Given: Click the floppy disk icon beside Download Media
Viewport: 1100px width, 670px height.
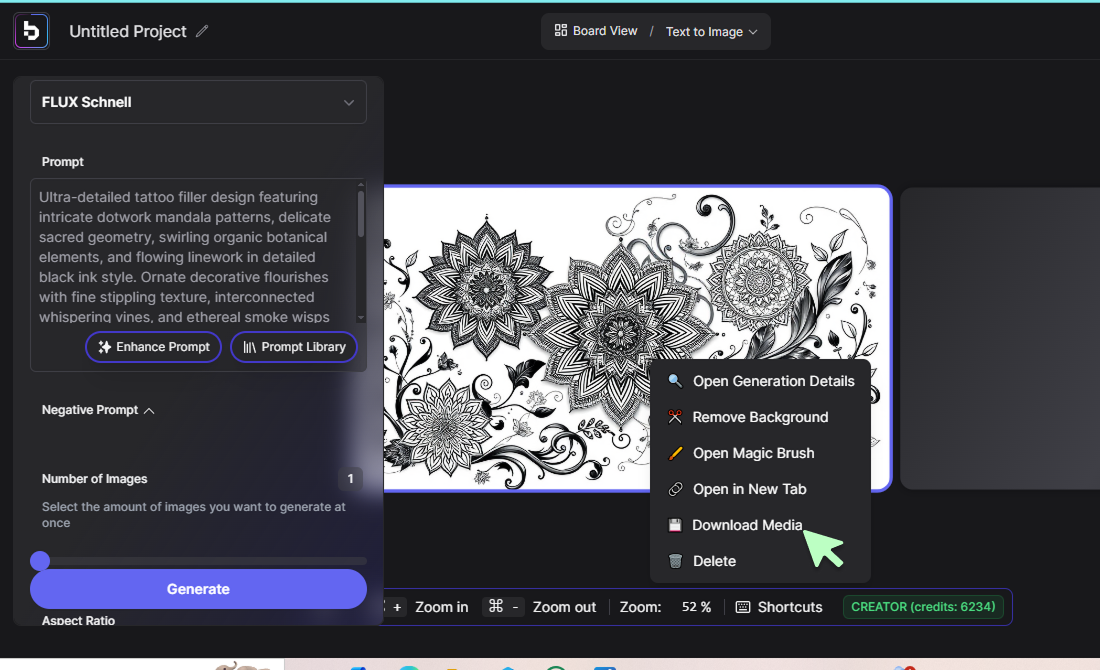Looking at the screenshot, I should [675, 525].
